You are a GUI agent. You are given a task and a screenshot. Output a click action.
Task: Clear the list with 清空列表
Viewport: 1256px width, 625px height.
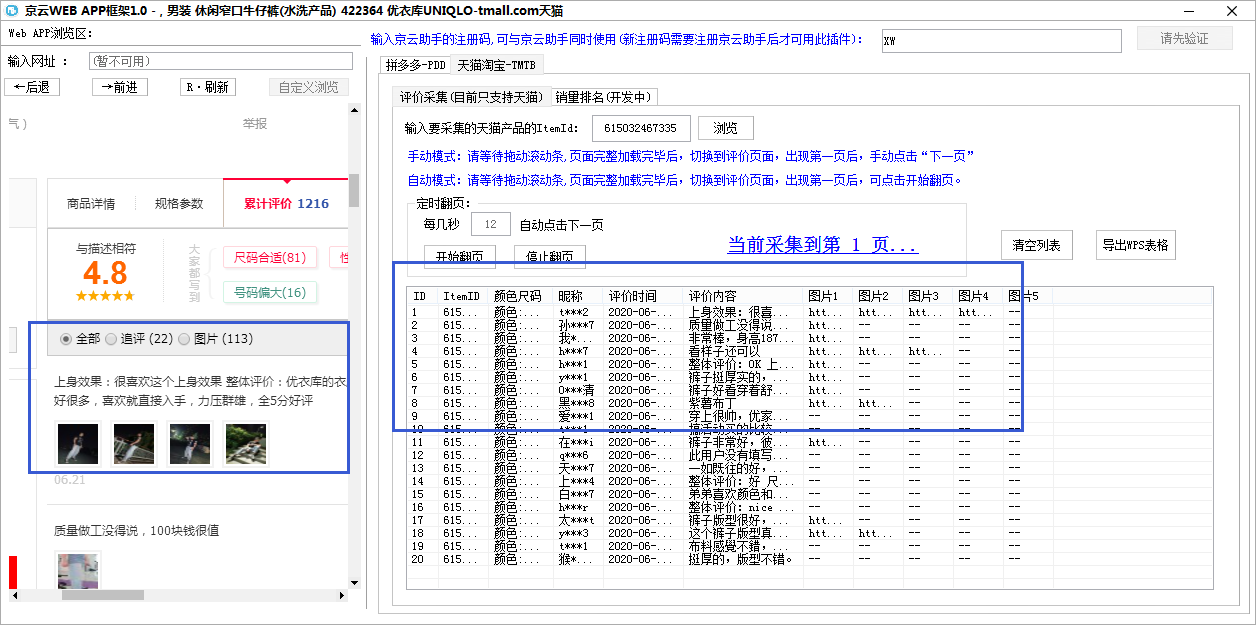[1037, 245]
